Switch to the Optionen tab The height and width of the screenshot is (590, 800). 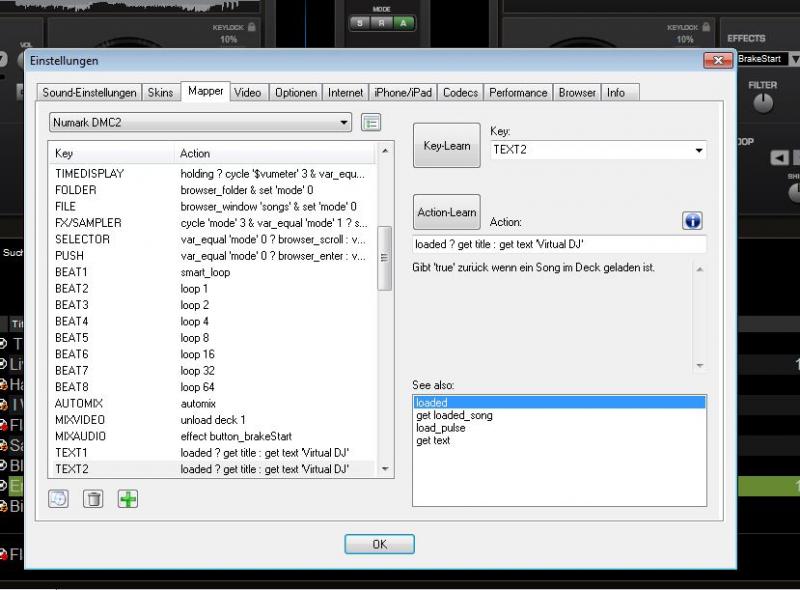pos(296,92)
